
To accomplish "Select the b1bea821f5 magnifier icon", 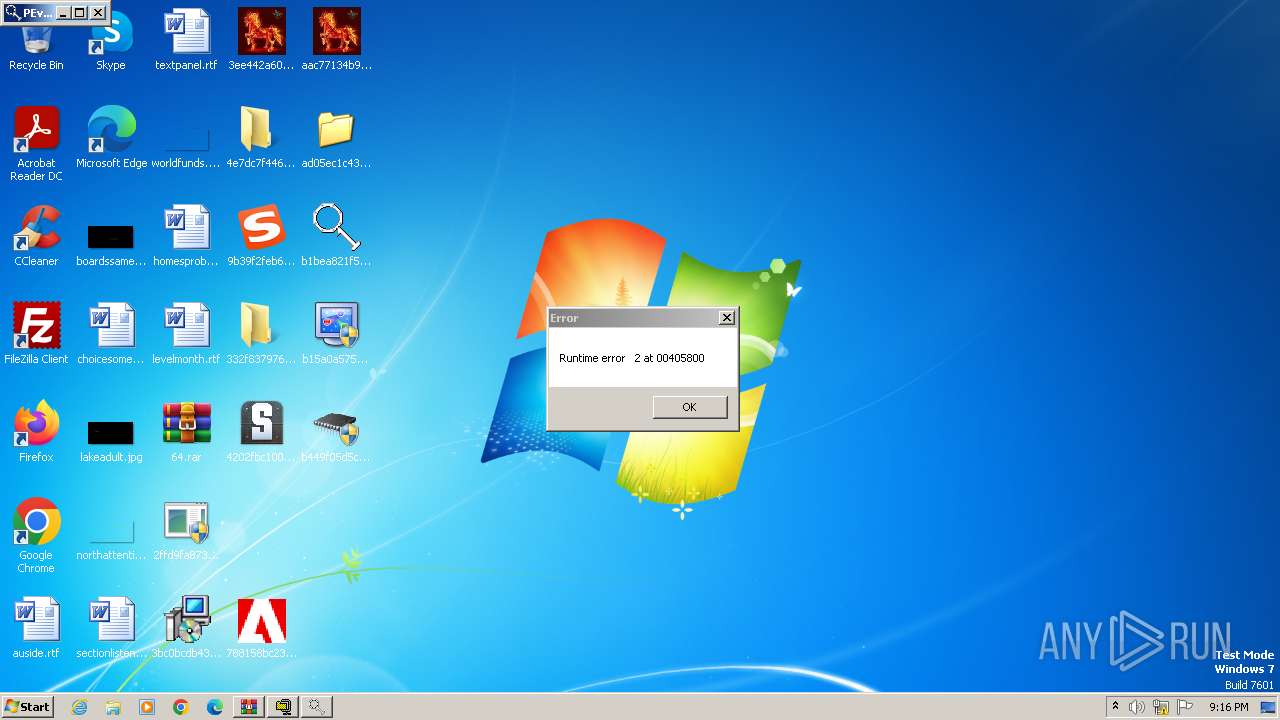I will [x=336, y=237].
